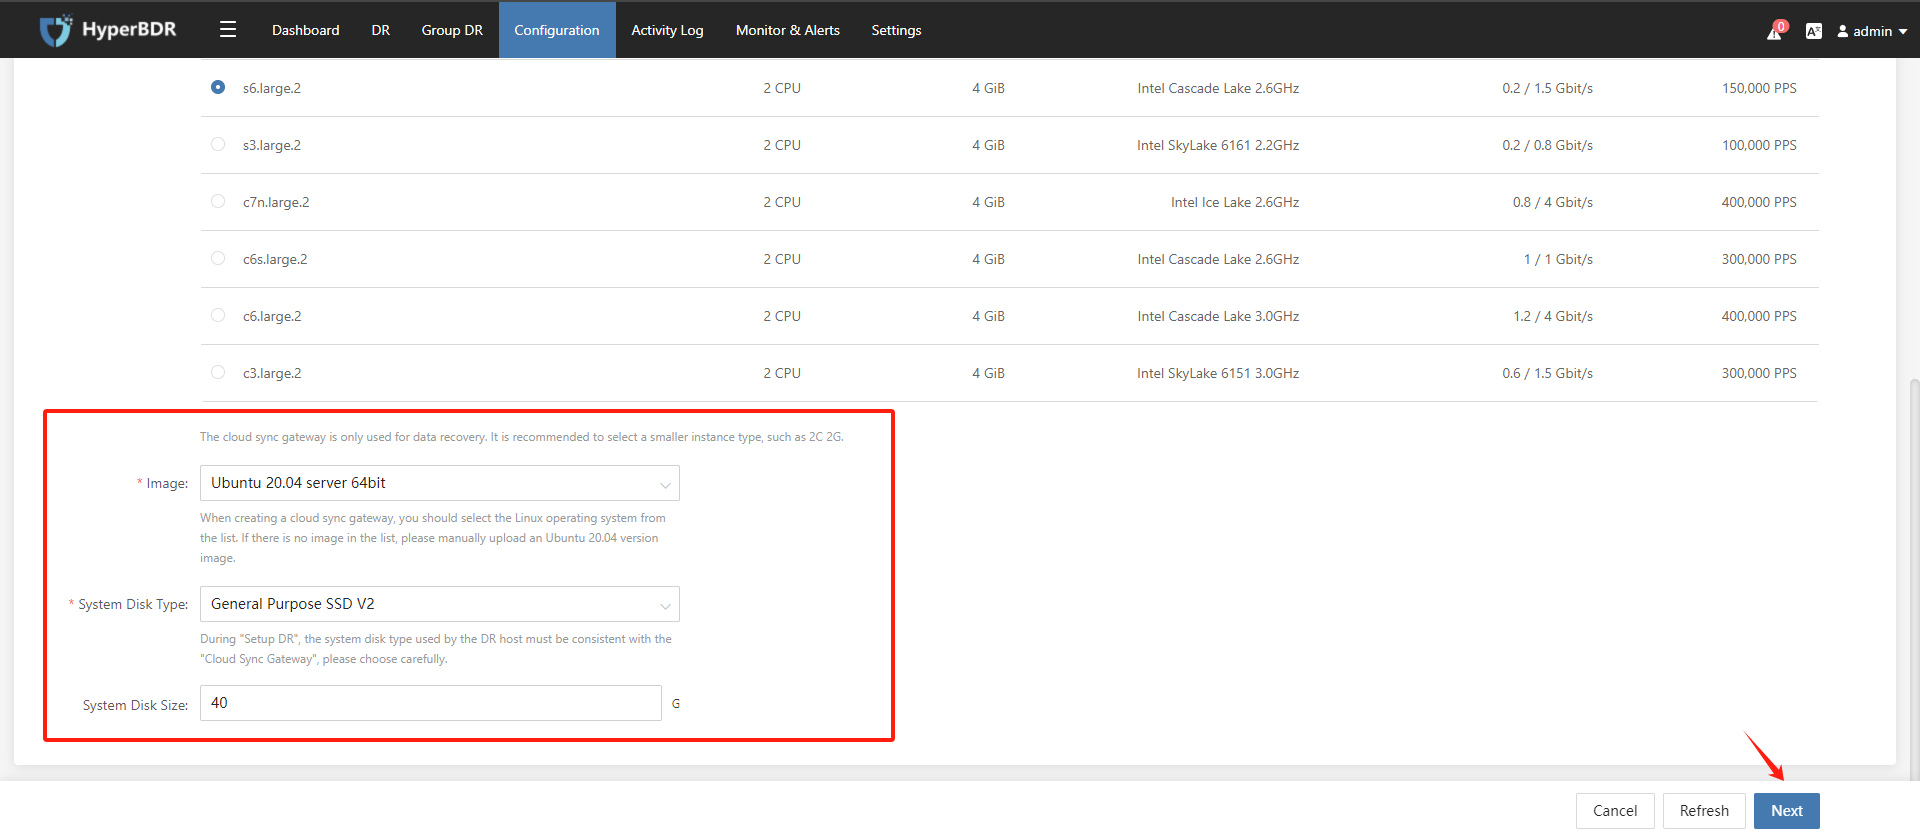Select the s6.large.2 radio button
This screenshot has width=1920, height=840.
(x=218, y=87)
